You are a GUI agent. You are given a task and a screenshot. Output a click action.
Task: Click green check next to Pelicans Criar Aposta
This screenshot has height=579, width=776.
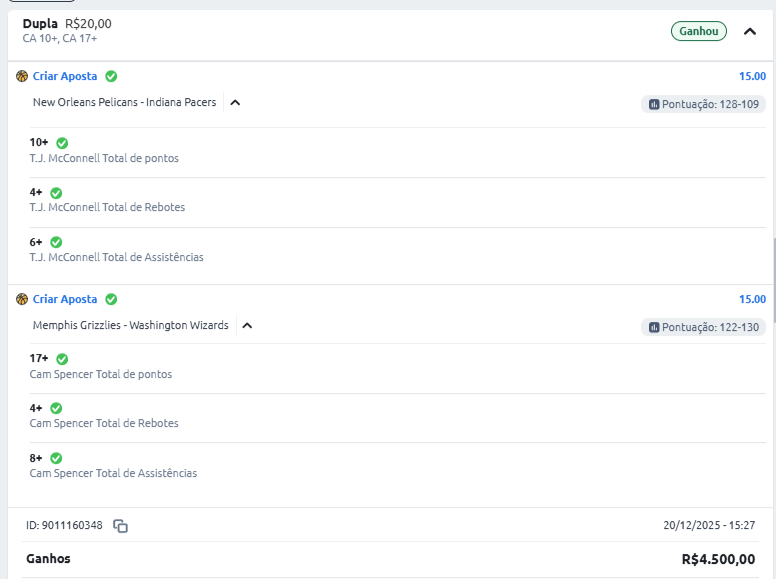(x=111, y=76)
